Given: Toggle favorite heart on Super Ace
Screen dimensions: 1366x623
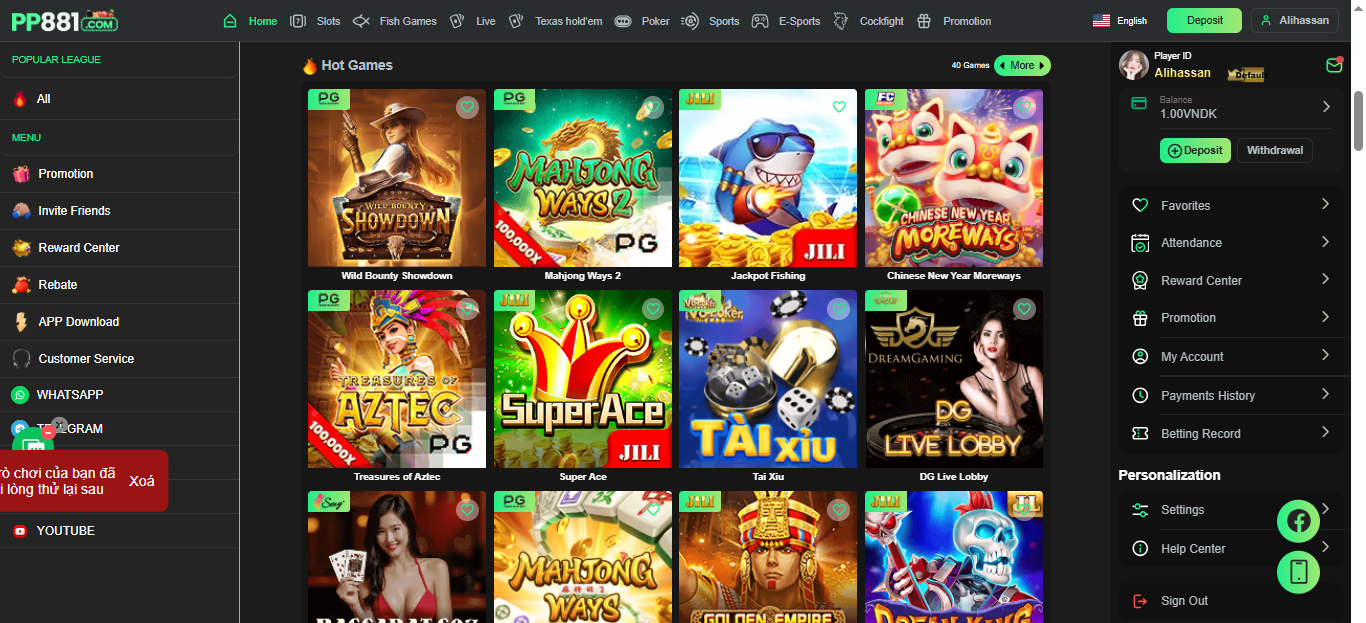Looking at the screenshot, I should click(653, 309).
